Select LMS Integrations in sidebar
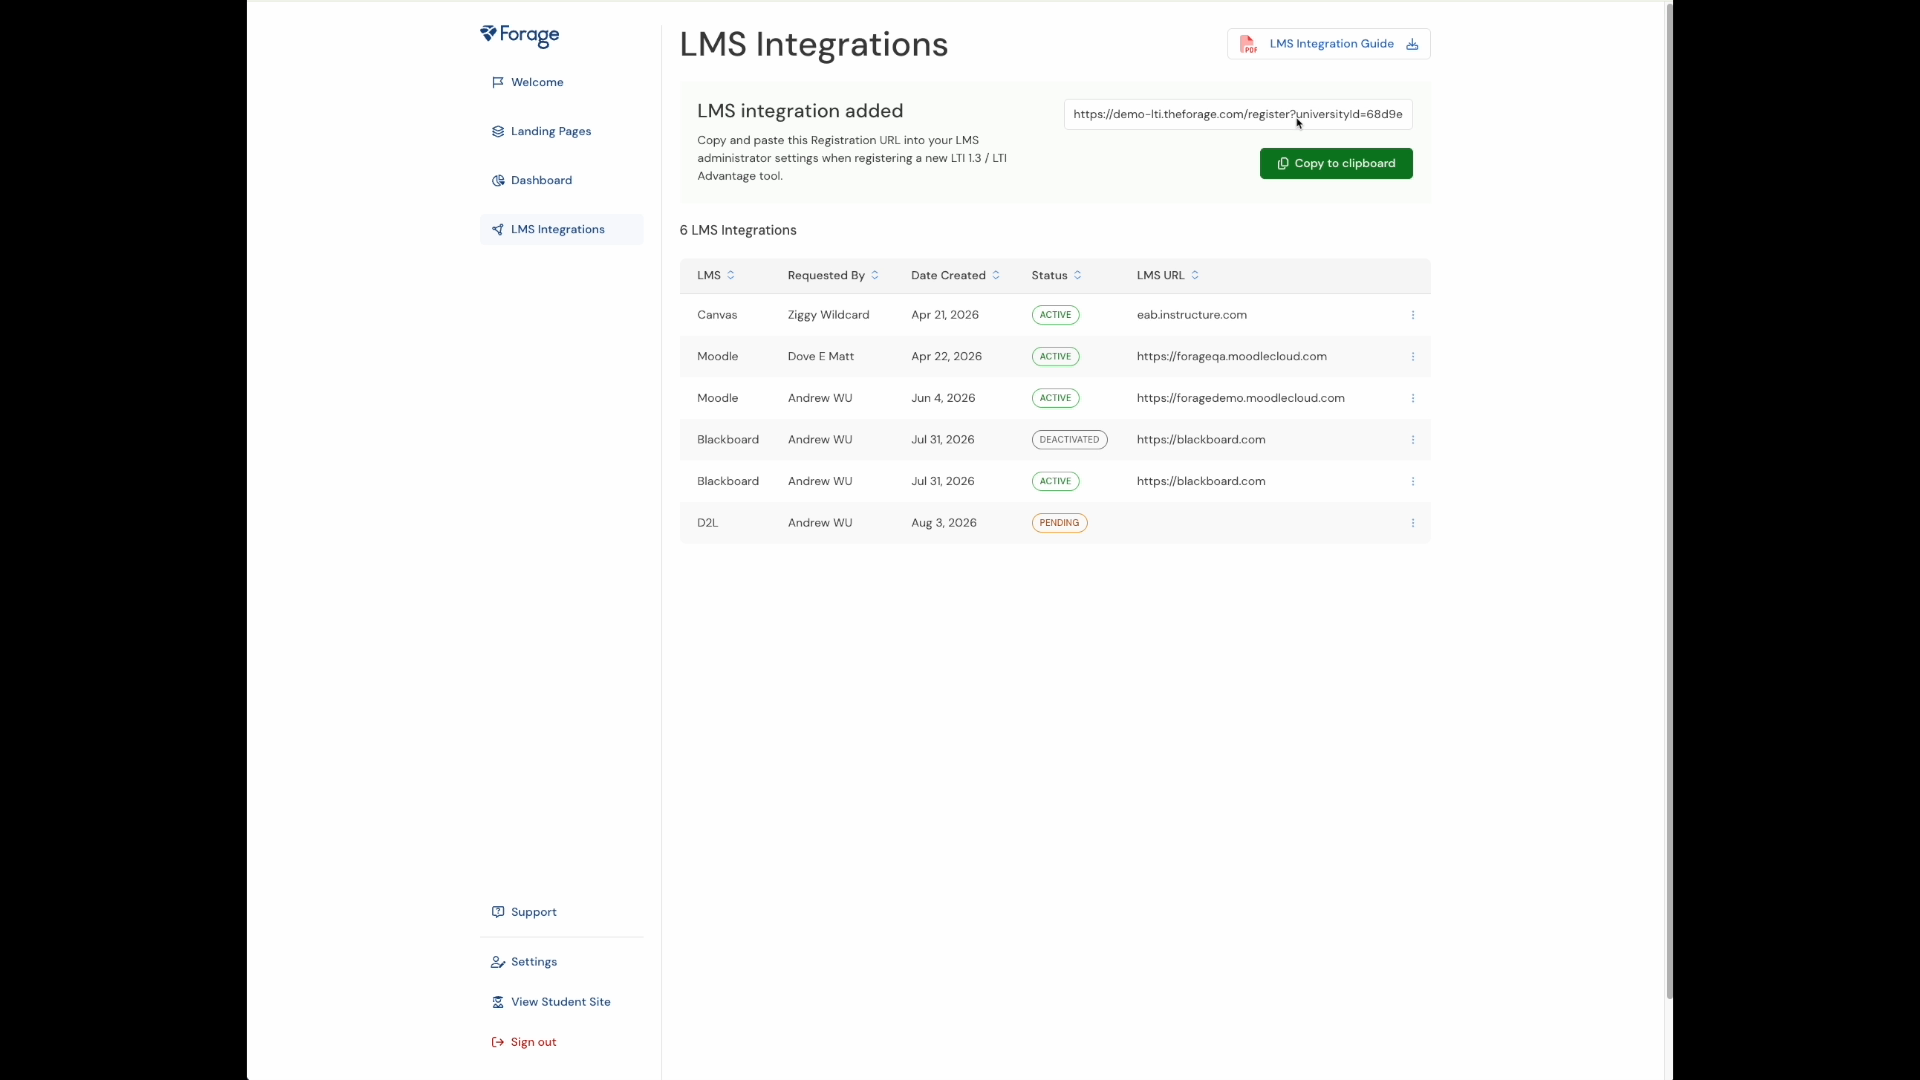Screen dimensions: 1920x1080 561,229
